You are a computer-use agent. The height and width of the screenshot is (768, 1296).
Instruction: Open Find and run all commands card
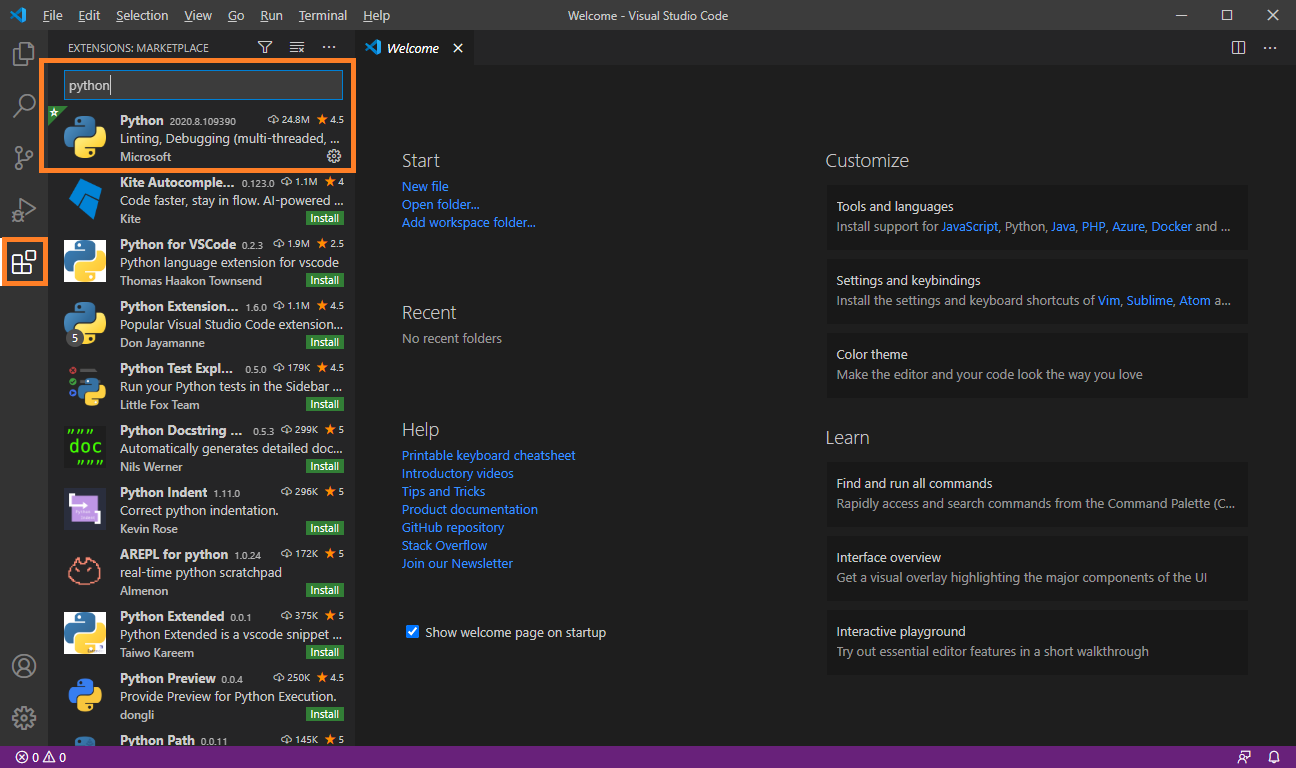(x=1037, y=493)
